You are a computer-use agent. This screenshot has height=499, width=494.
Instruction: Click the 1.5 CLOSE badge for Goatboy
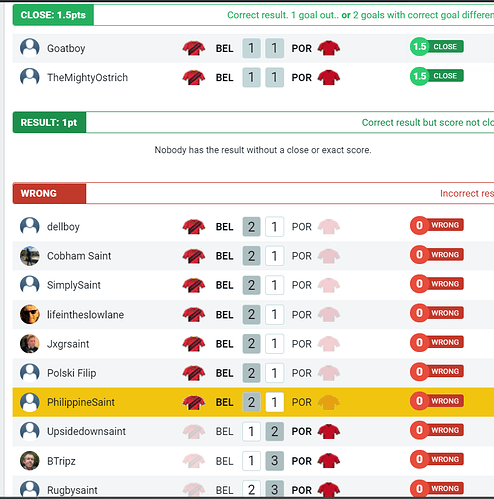click(x=437, y=47)
